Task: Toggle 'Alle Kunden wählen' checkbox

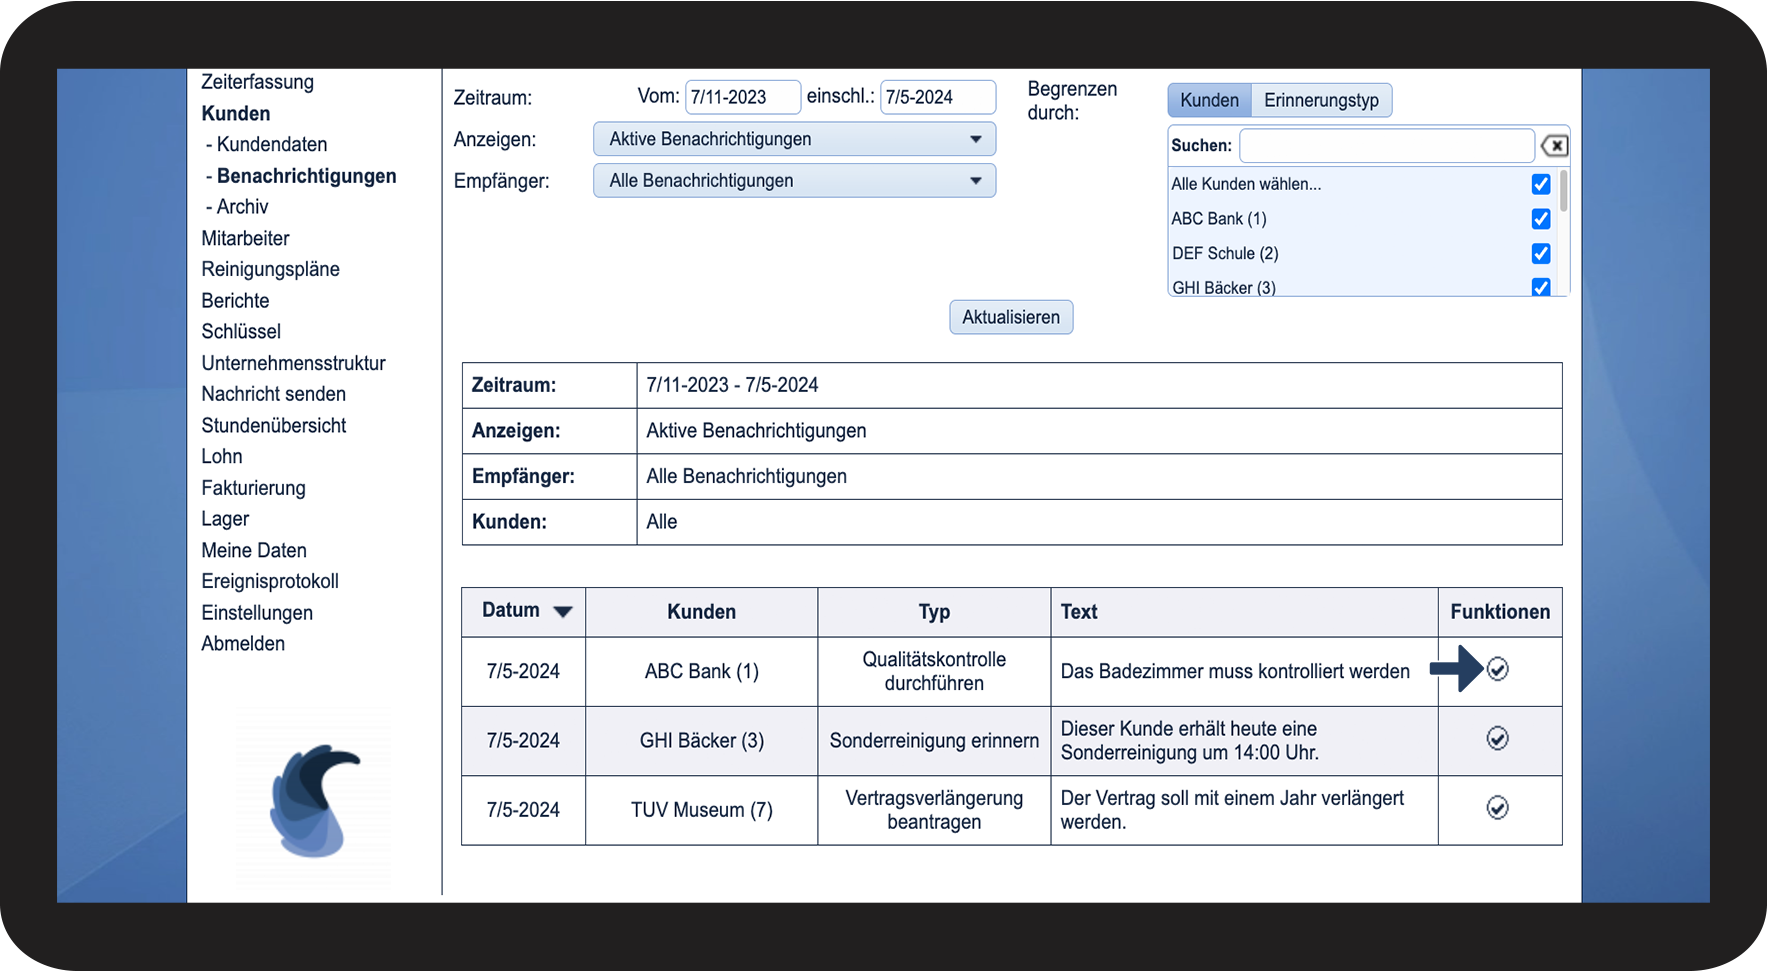Action: (x=1541, y=184)
